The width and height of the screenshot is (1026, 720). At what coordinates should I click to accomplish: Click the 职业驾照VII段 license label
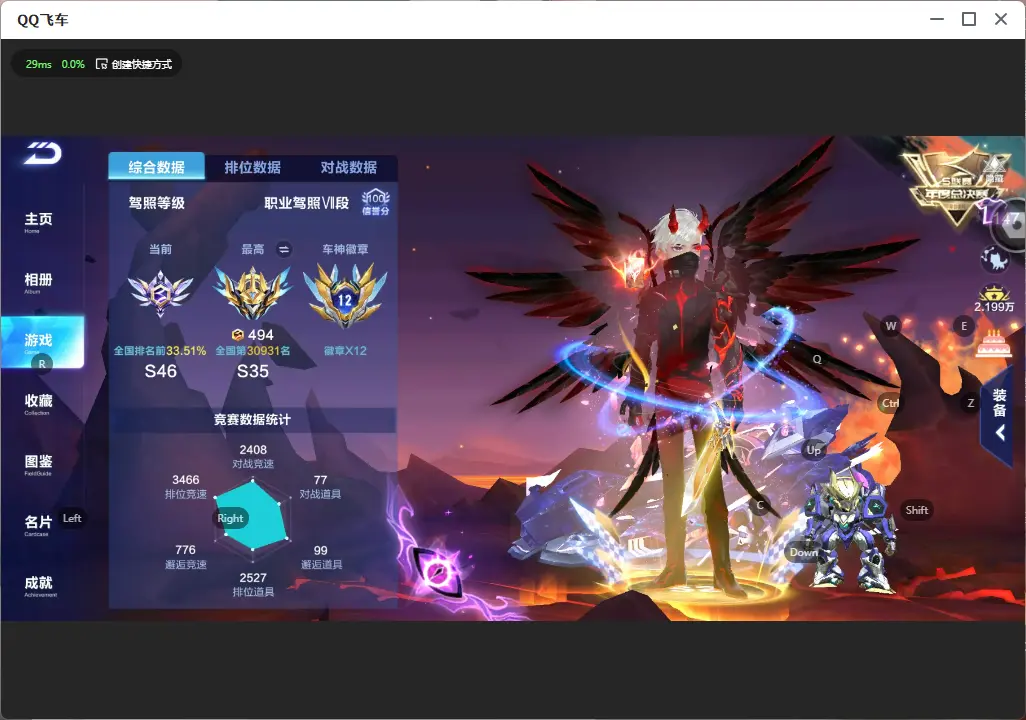(306, 203)
